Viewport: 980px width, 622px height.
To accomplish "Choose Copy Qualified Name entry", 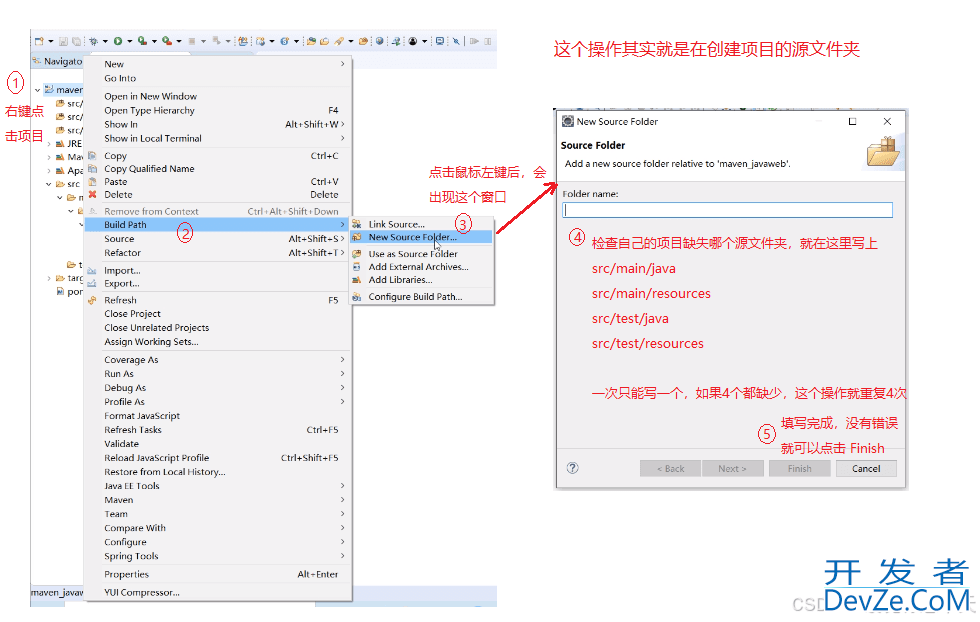I will [218, 168].
